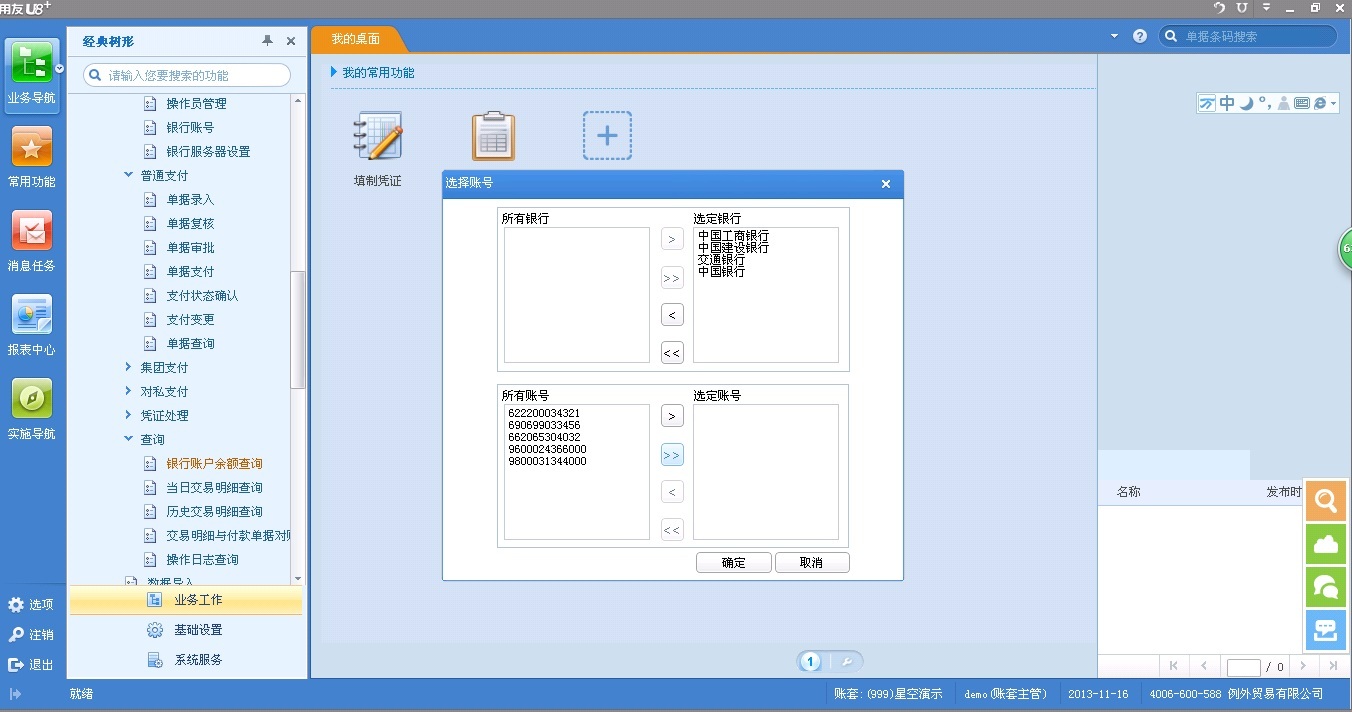Viewport: 1352px width, 712px height.
Task: Expand the 业务导航 flyout arrow
Action: [60, 69]
